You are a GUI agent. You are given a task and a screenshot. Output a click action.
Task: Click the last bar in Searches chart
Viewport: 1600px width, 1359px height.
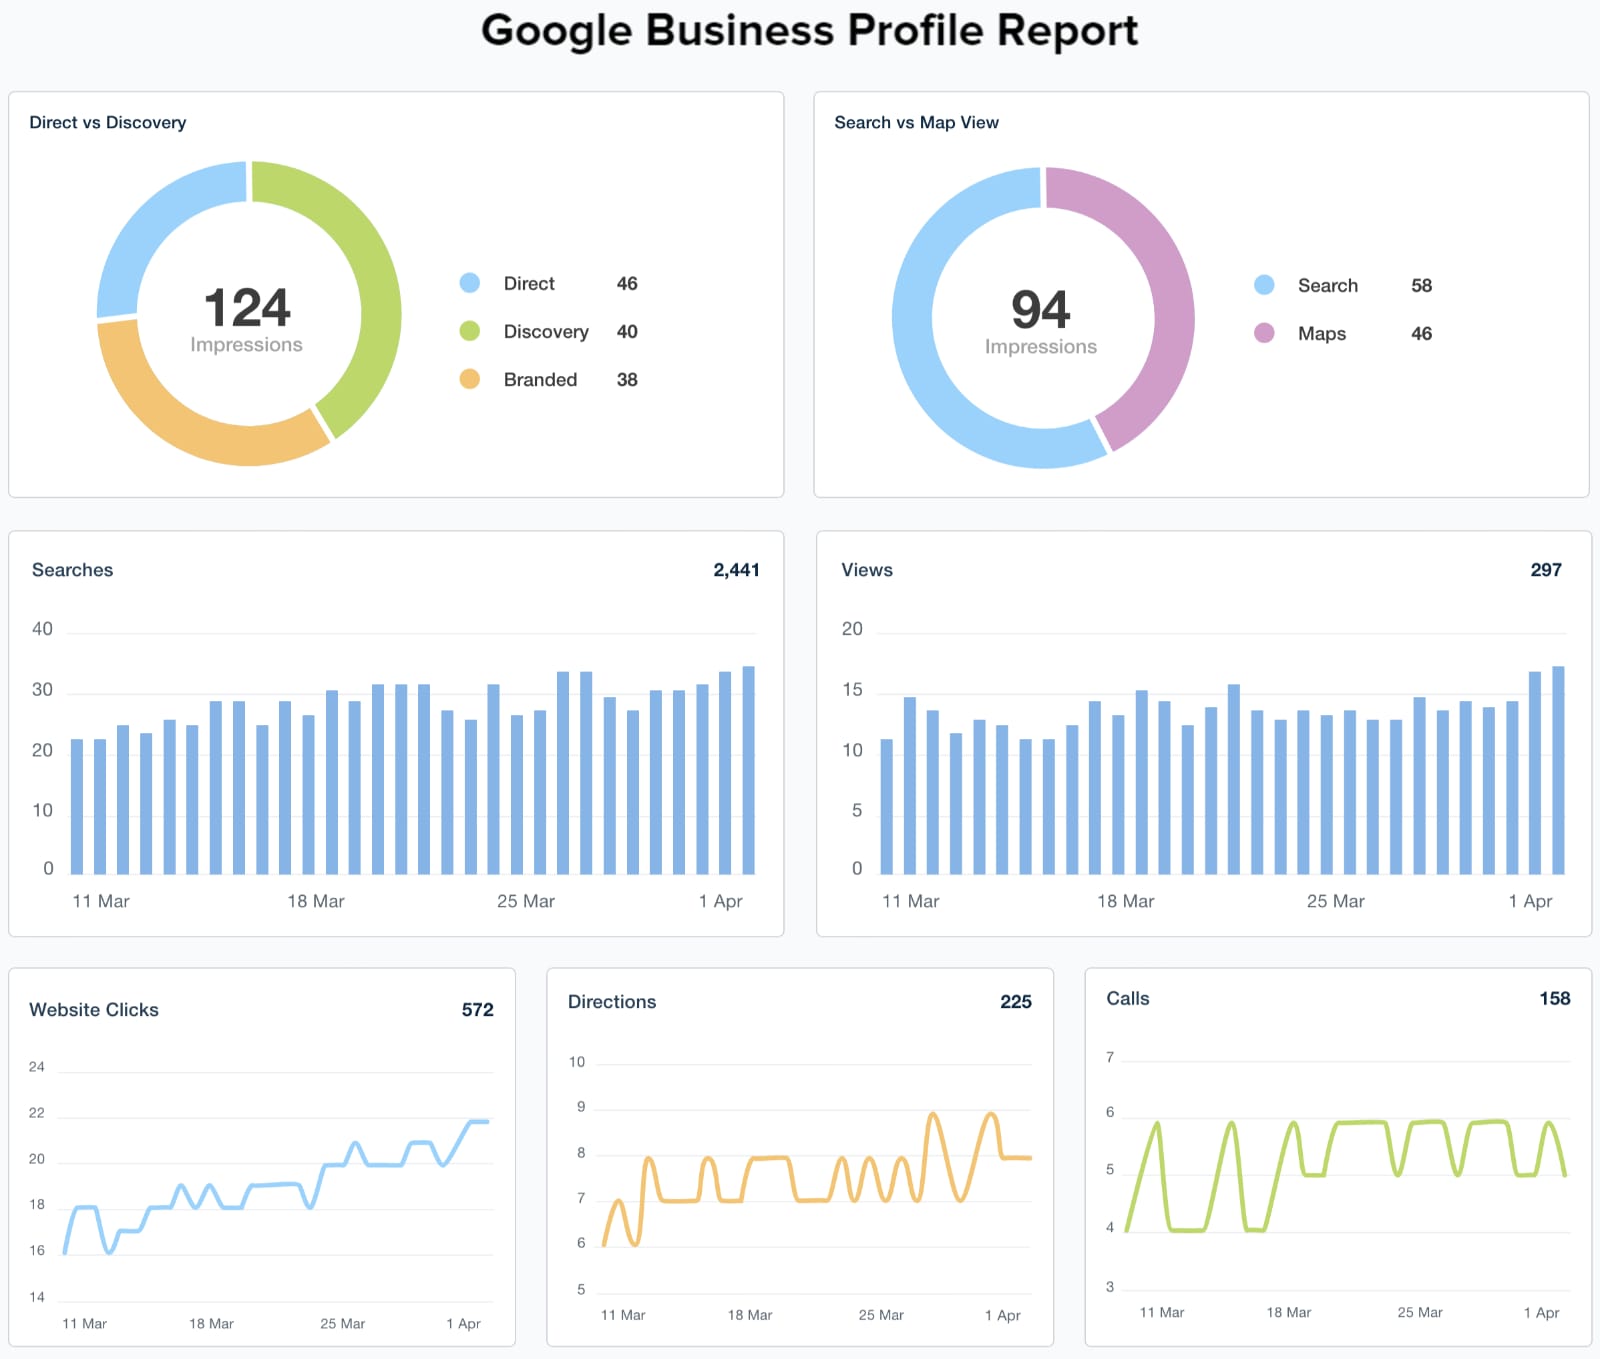point(748,770)
